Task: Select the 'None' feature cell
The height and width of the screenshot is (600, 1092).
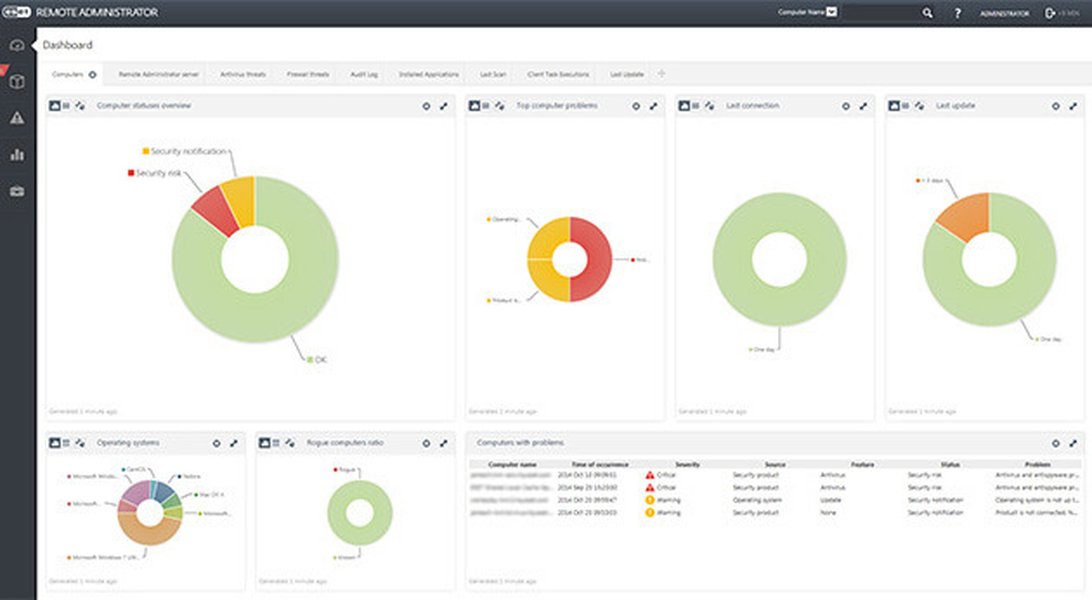Action: click(828, 513)
